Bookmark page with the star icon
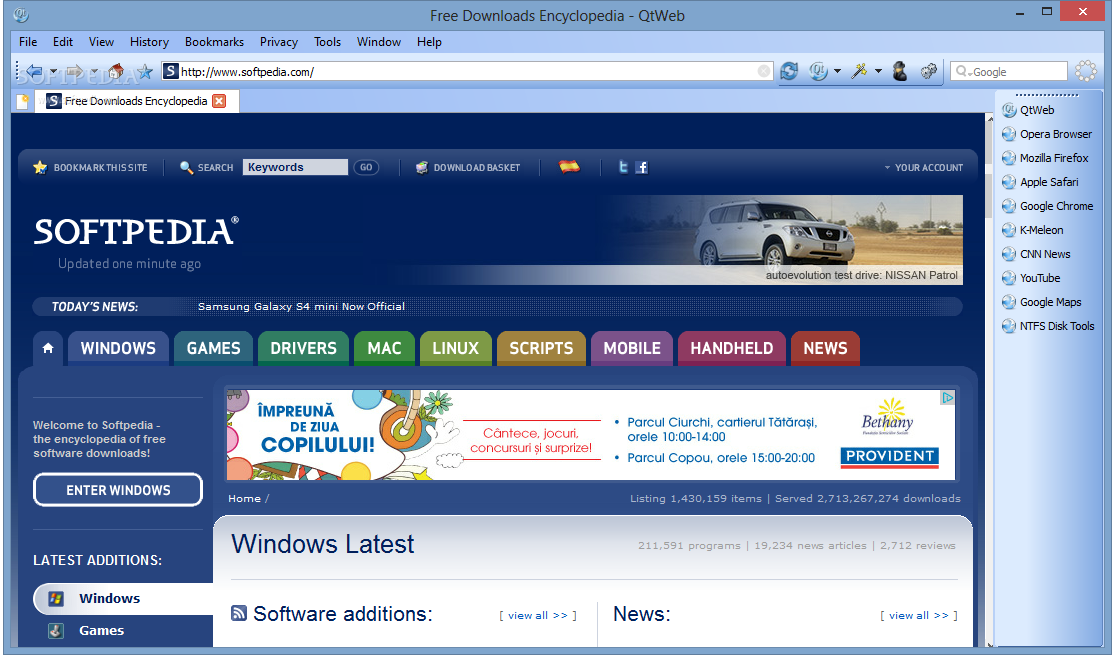 click(145, 71)
